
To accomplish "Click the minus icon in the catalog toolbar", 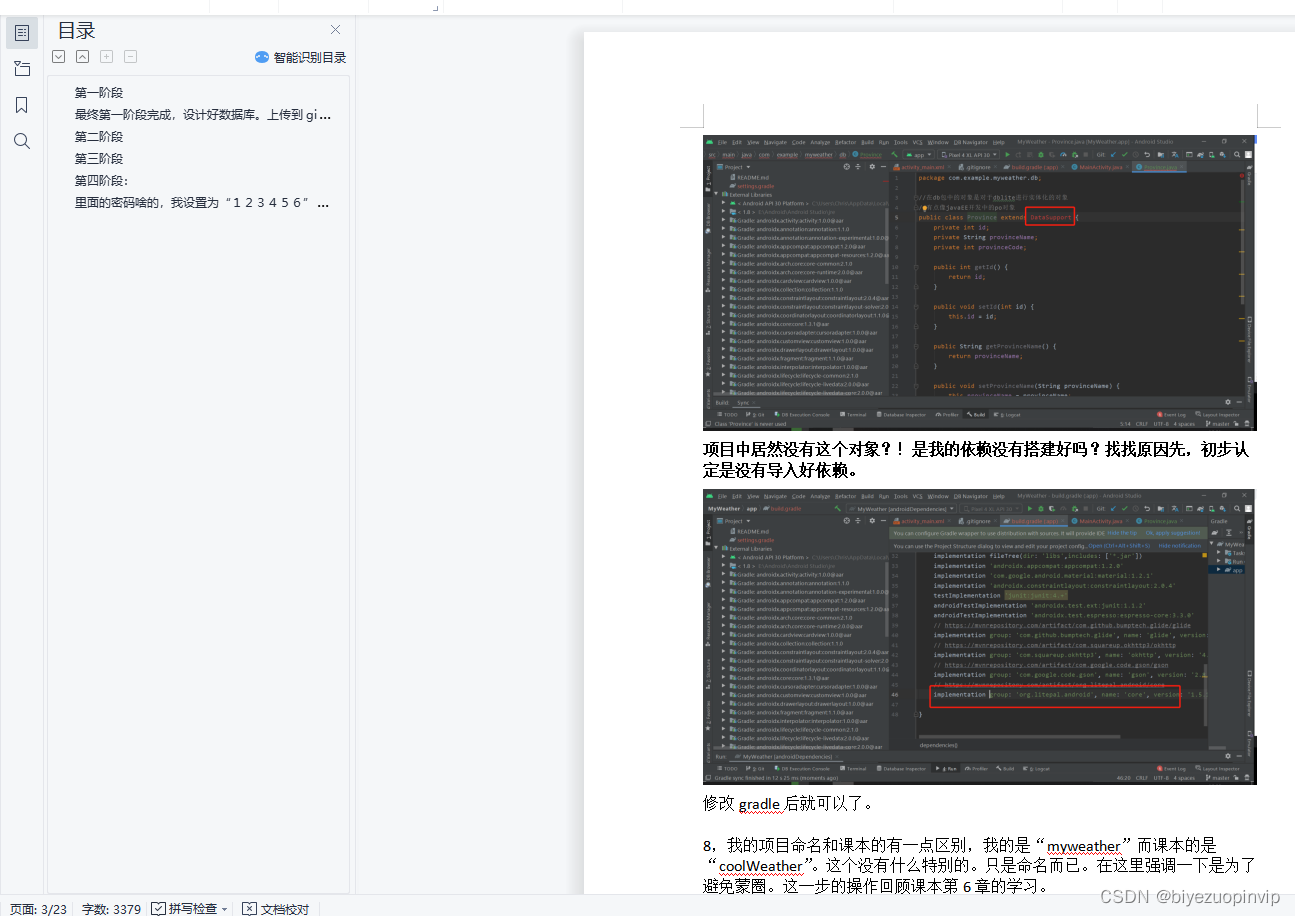I will (130, 57).
